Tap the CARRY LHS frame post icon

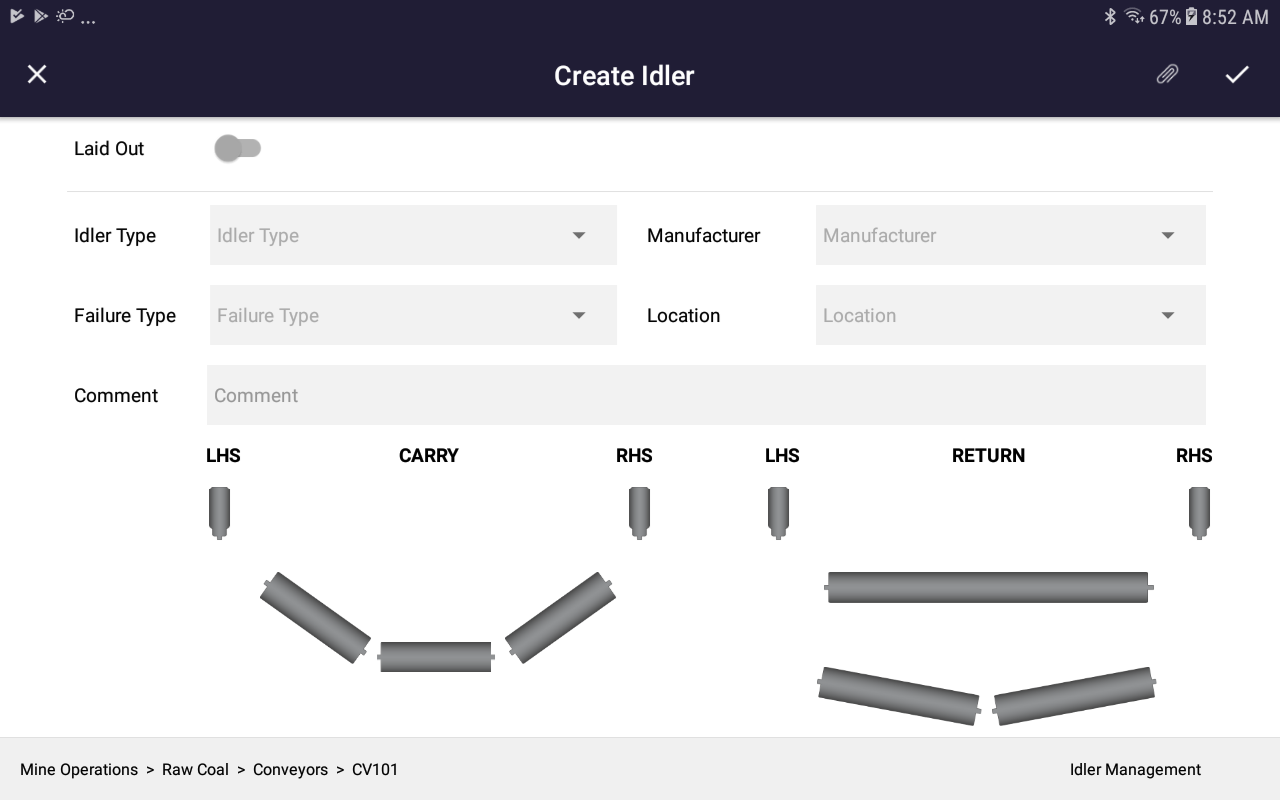pos(219,513)
